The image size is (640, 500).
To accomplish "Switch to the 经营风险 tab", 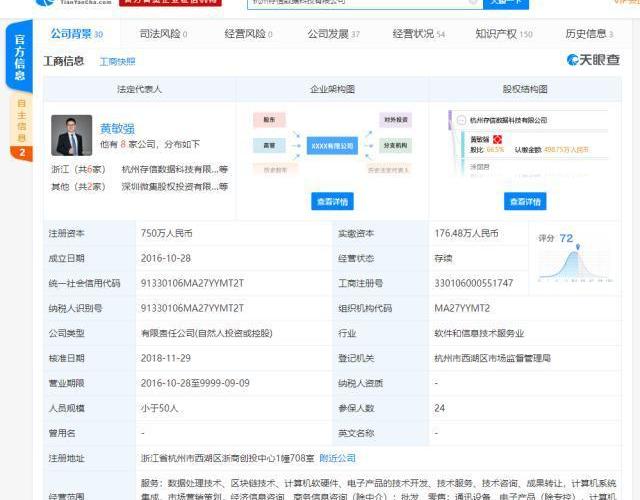I will [x=248, y=34].
